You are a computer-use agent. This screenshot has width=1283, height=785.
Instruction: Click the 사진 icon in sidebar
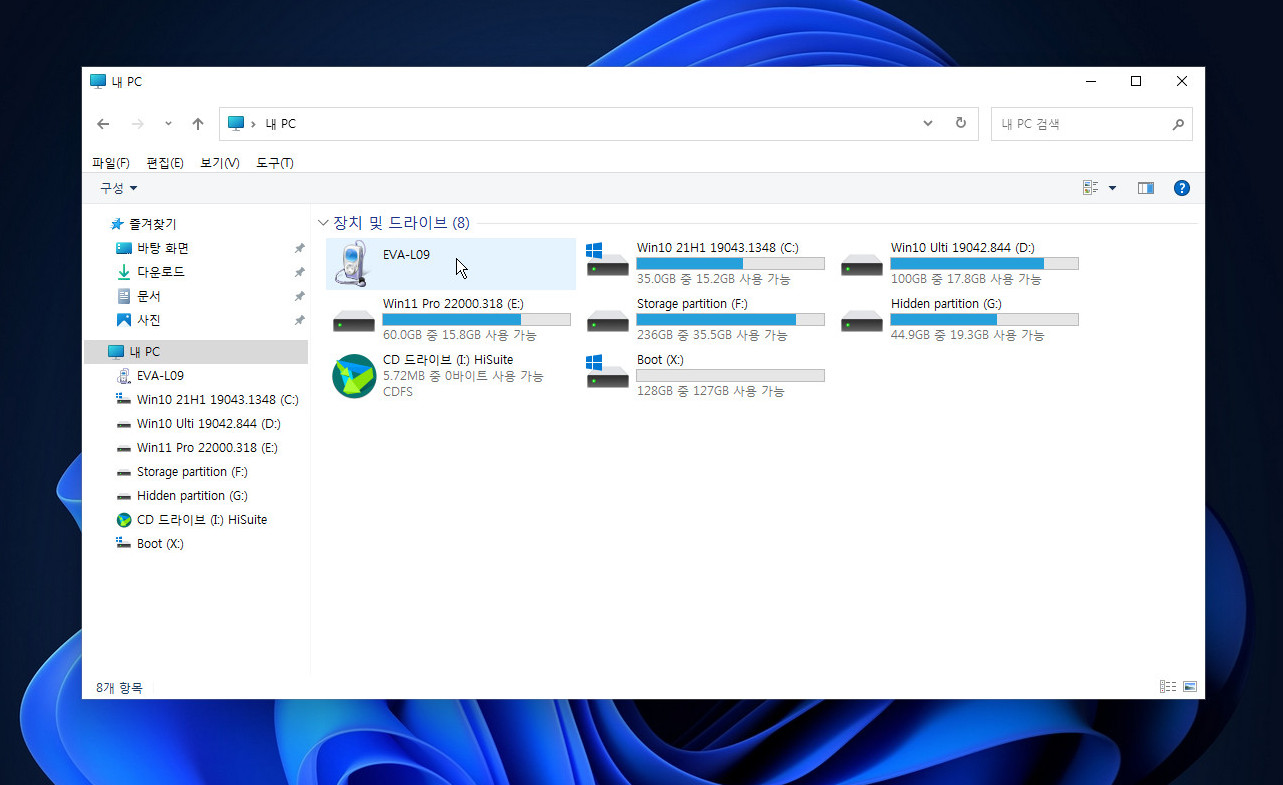coord(124,320)
